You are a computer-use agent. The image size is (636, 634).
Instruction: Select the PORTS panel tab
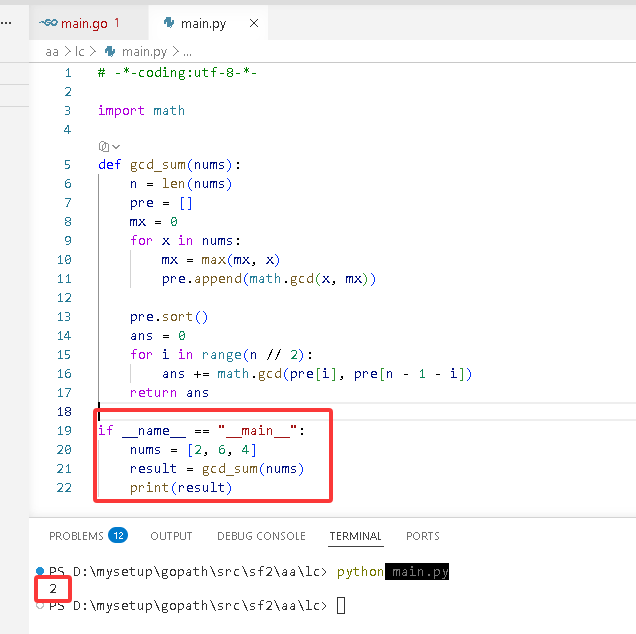pos(423,536)
